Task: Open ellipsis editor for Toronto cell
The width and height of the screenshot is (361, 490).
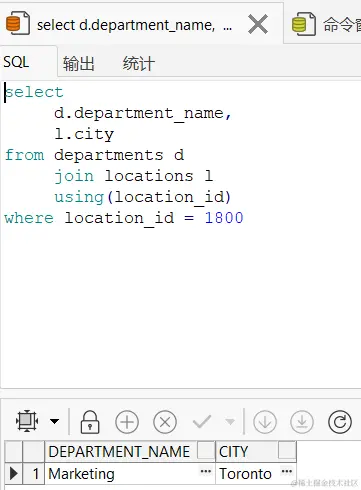Action: [x=287, y=471]
